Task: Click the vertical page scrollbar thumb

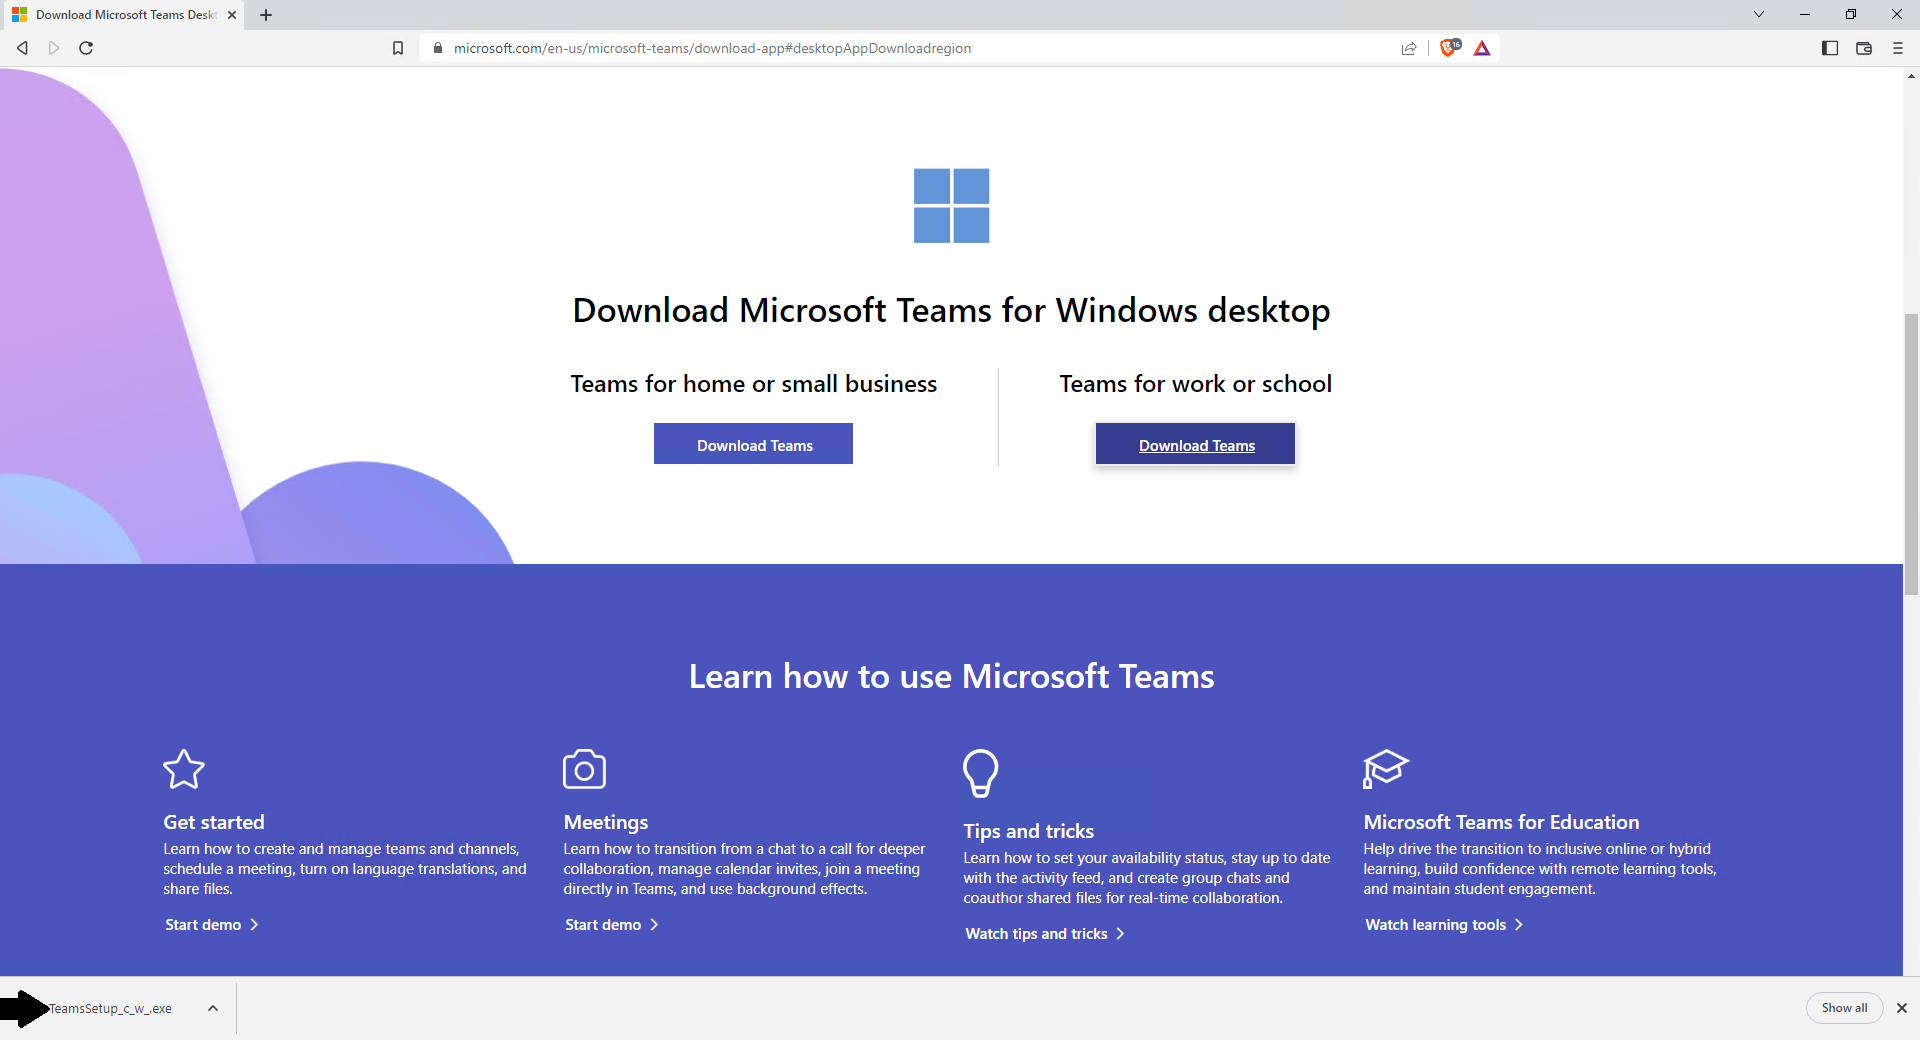Action: [x=1911, y=455]
